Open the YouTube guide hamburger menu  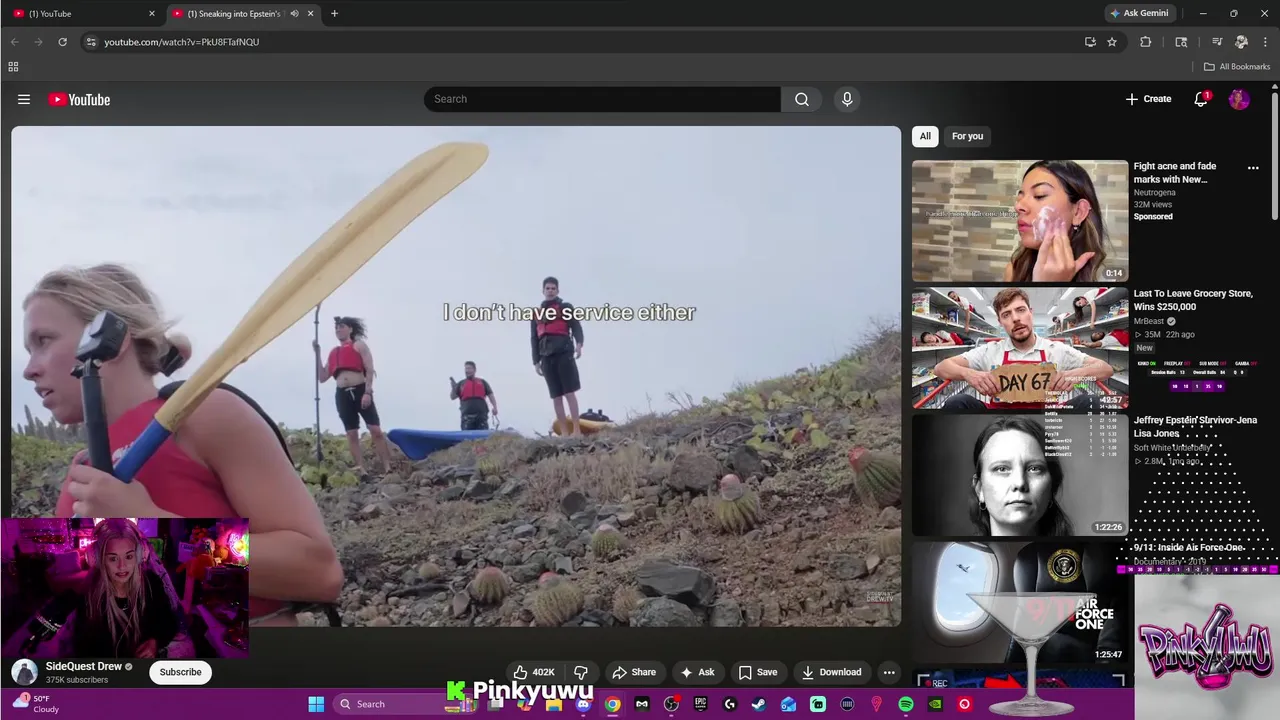point(24,99)
